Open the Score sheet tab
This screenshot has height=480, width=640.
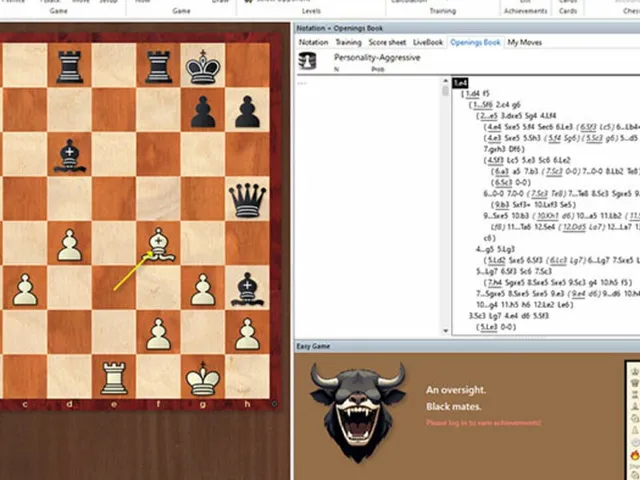click(x=387, y=42)
